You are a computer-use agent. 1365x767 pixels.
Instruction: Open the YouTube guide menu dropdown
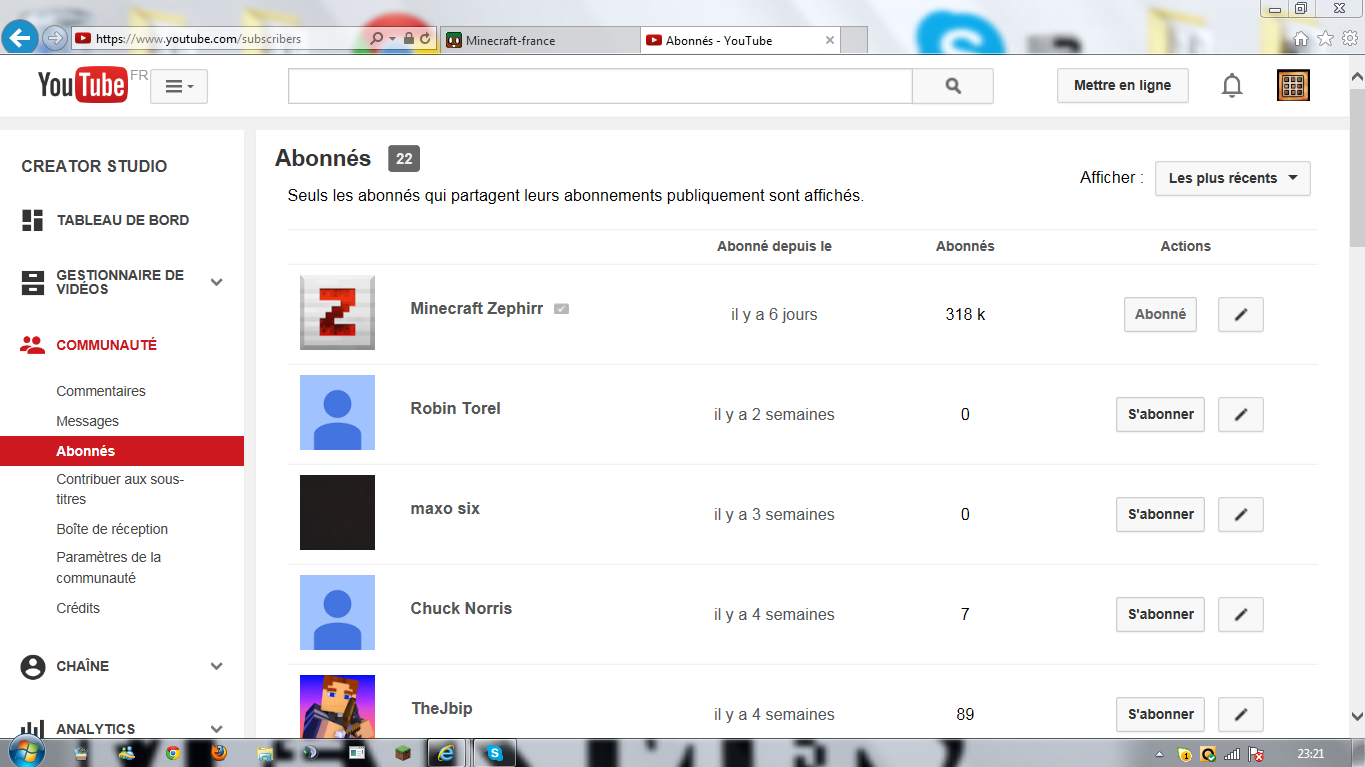pos(179,87)
